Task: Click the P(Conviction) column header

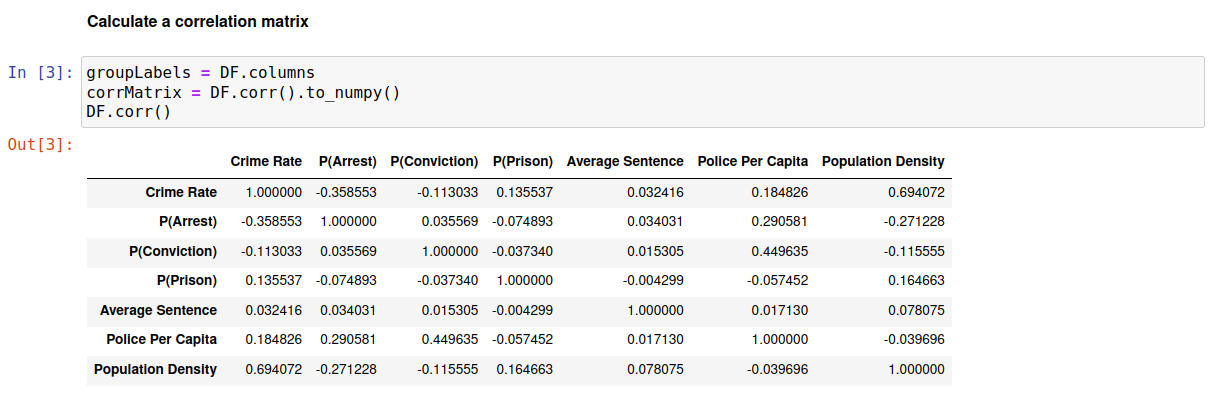Action: 434,161
